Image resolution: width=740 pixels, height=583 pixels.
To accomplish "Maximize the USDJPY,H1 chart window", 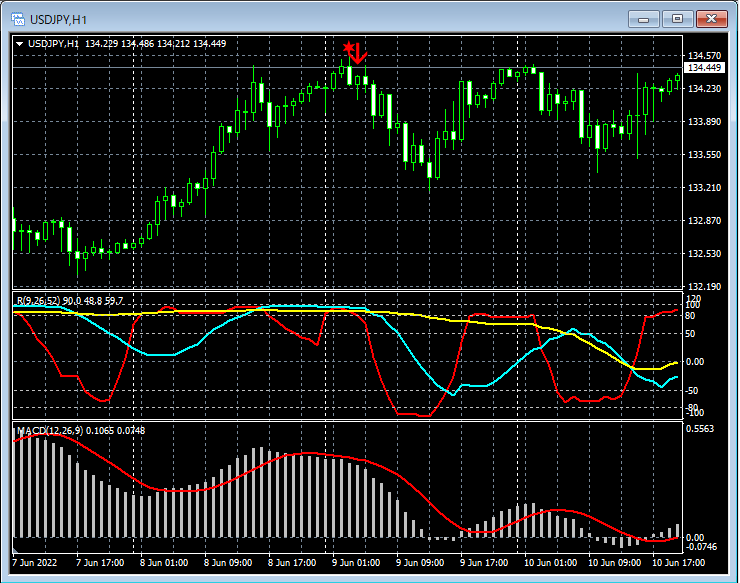I will point(678,18).
